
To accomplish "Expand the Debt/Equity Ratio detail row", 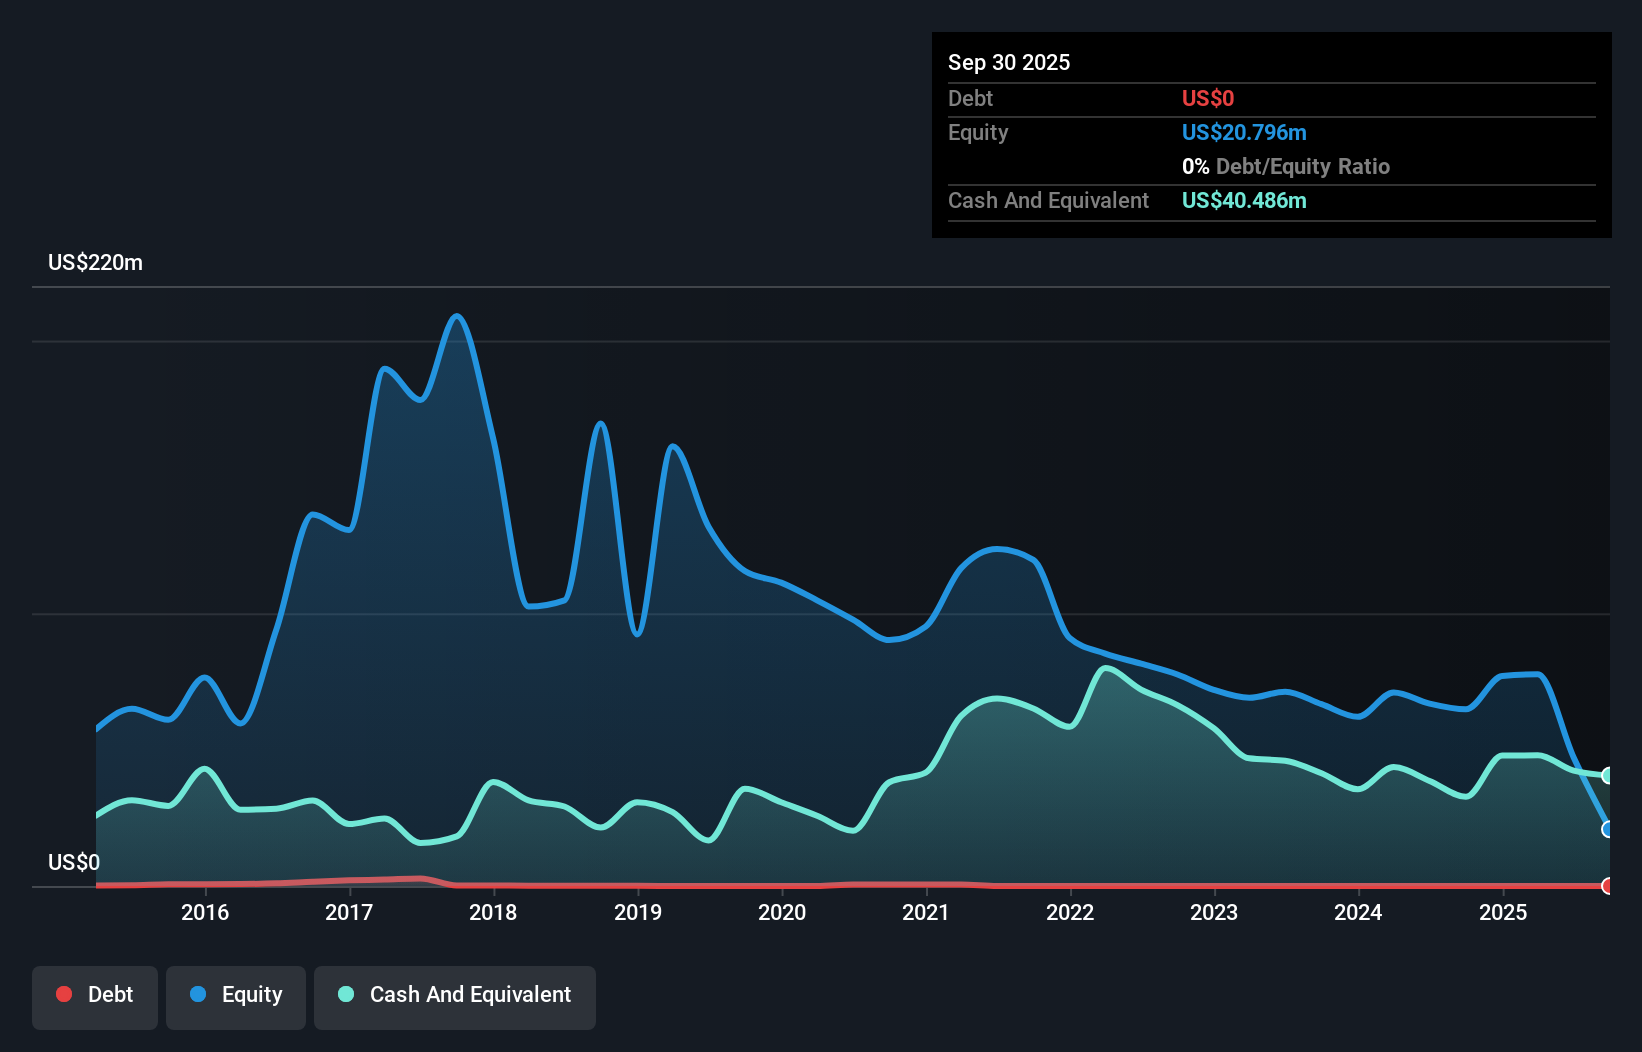I will 1286,166.
